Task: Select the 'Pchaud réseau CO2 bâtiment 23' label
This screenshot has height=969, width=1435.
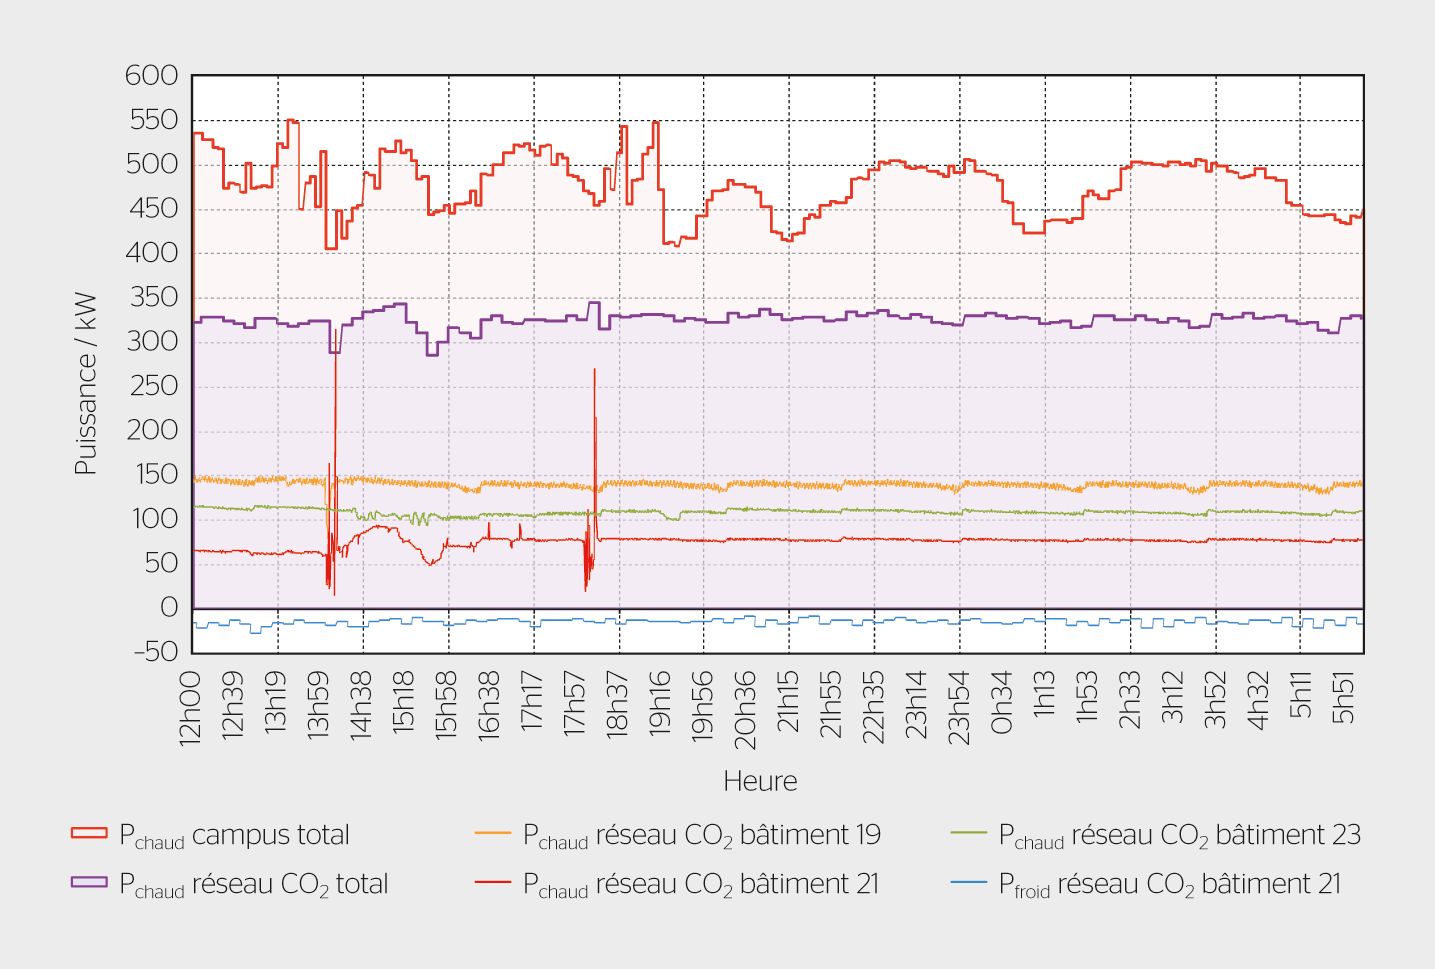Action: coord(1179,835)
